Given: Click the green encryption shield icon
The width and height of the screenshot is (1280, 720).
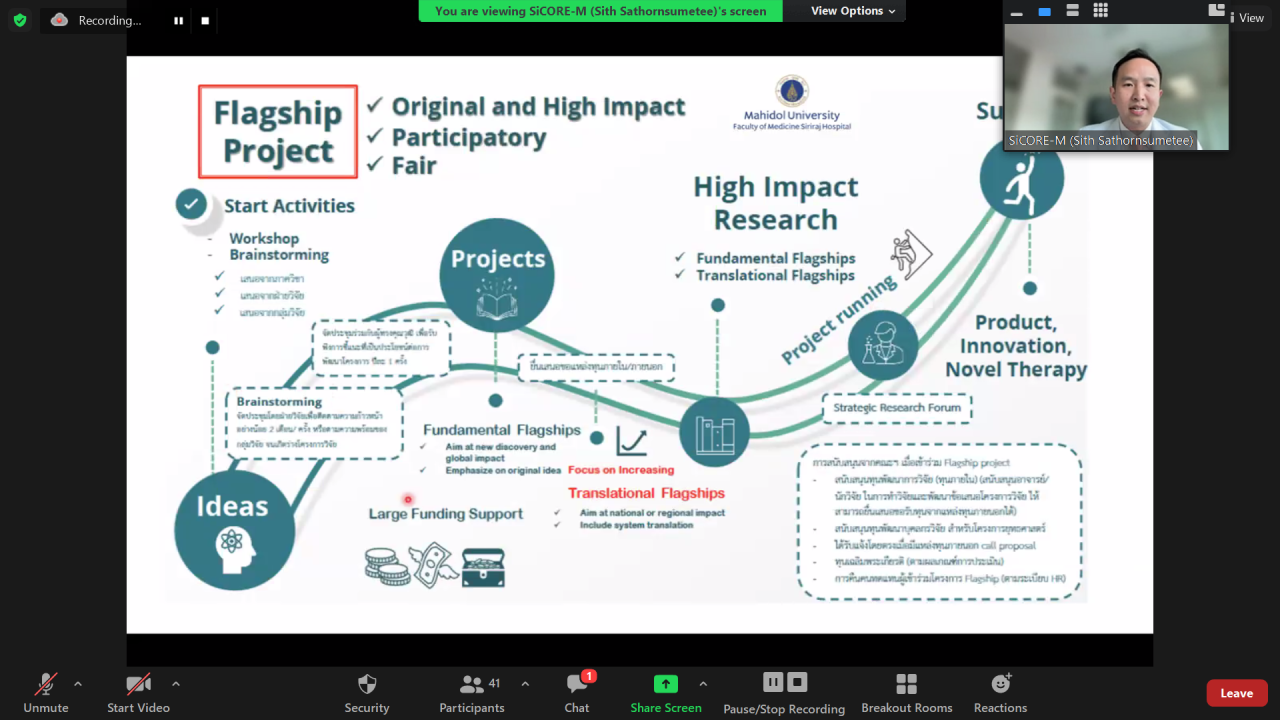Looking at the screenshot, I should coord(20,20).
